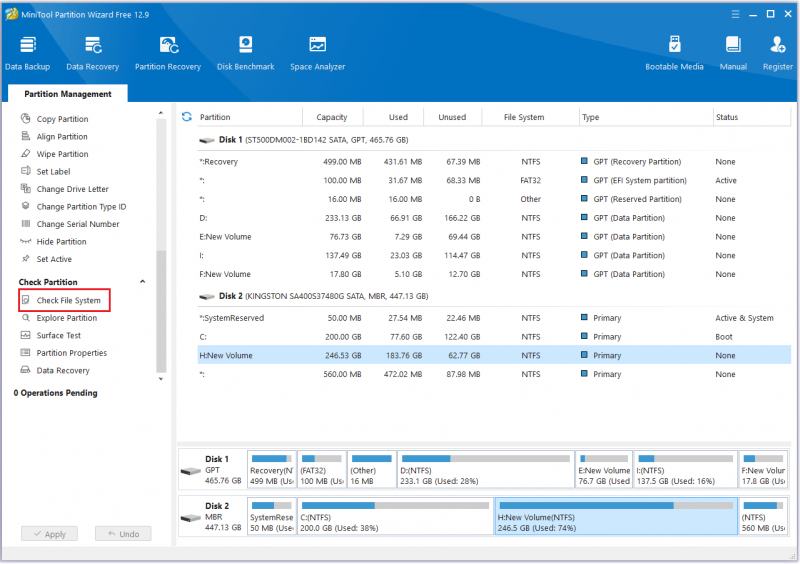This screenshot has width=800, height=564.
Task: Sort by Unused column header
Action: (x=452, y=117)
